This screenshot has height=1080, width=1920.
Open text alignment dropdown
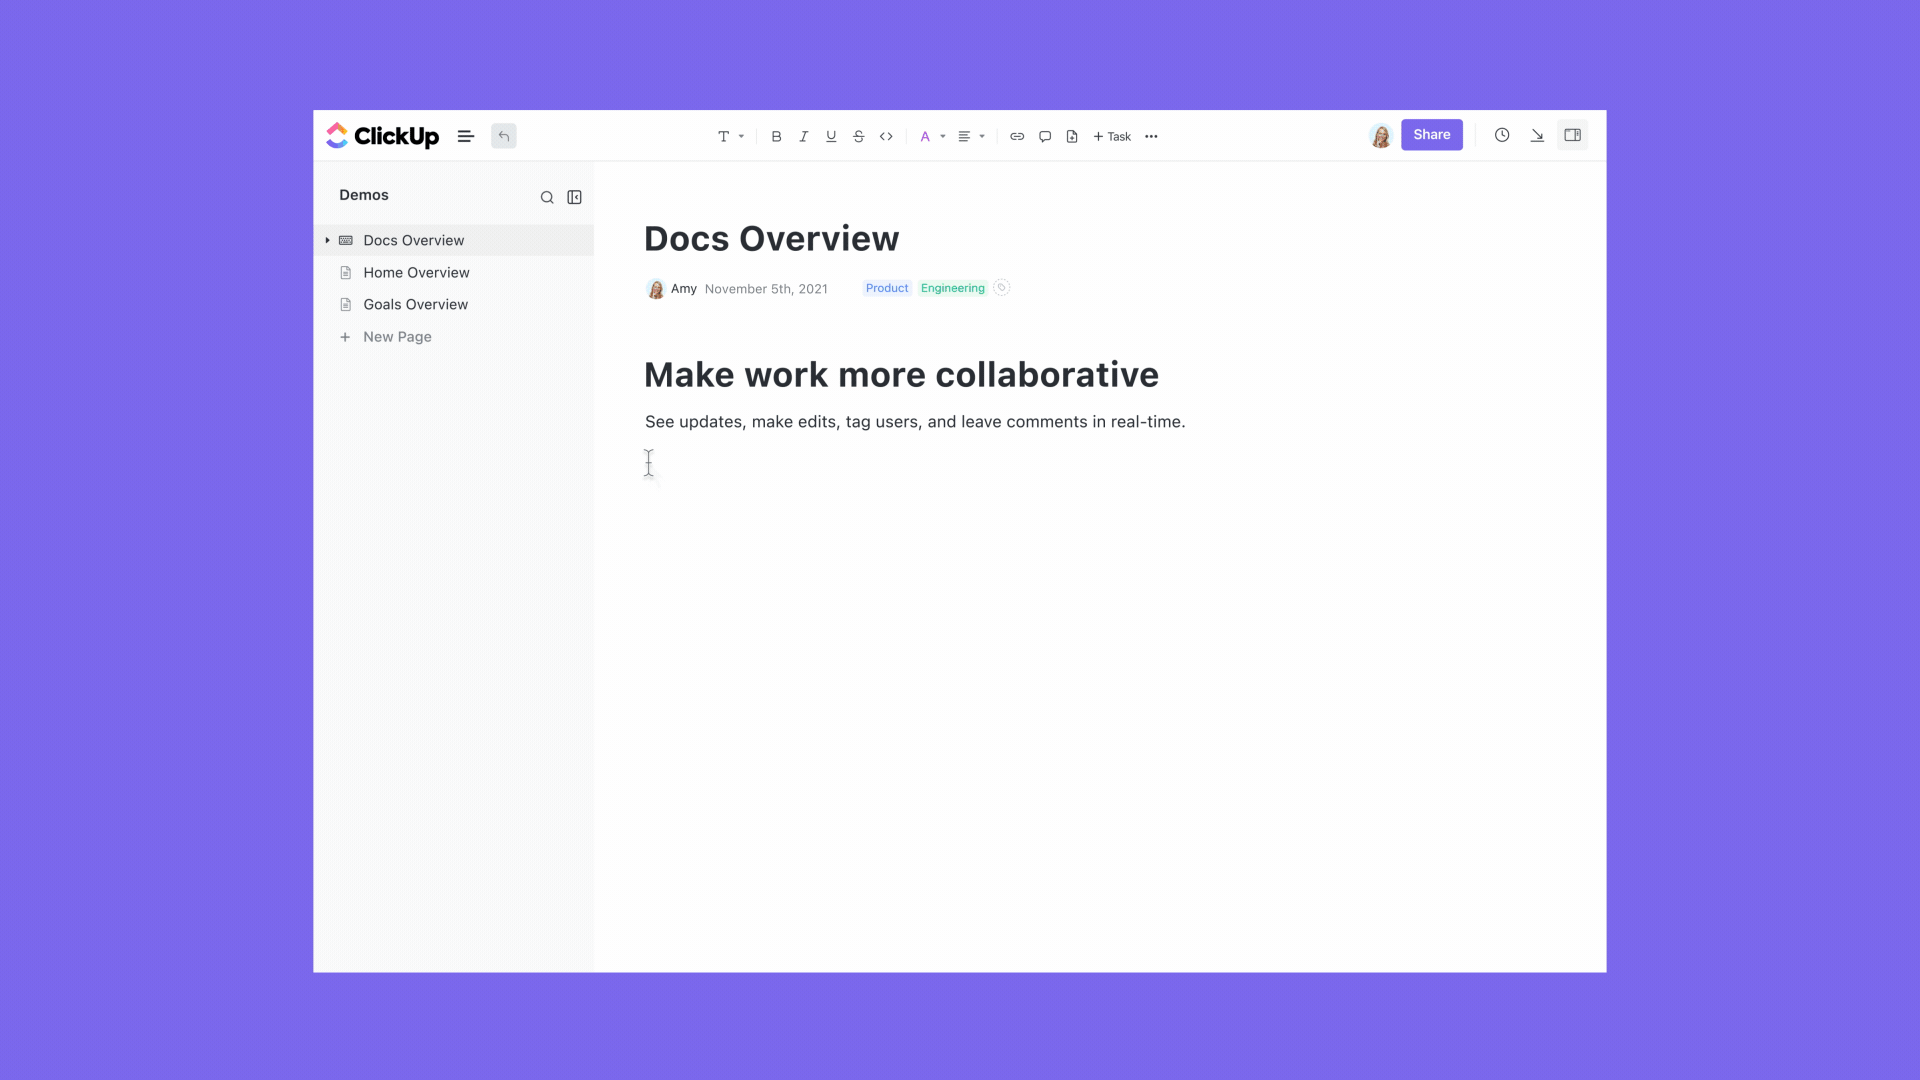(x=971, y=136)
